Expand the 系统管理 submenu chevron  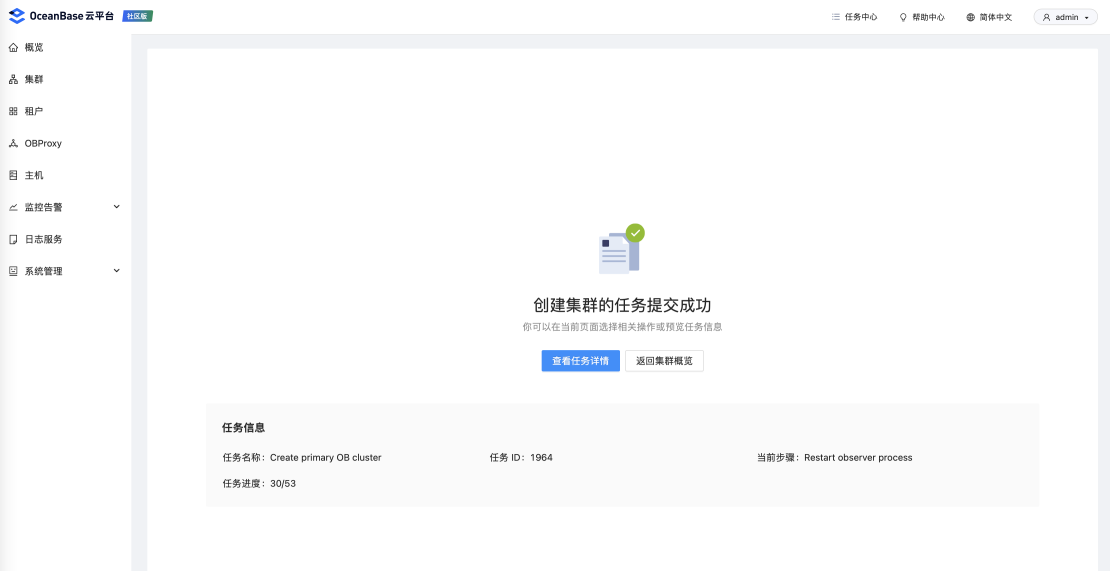point(117,270)
